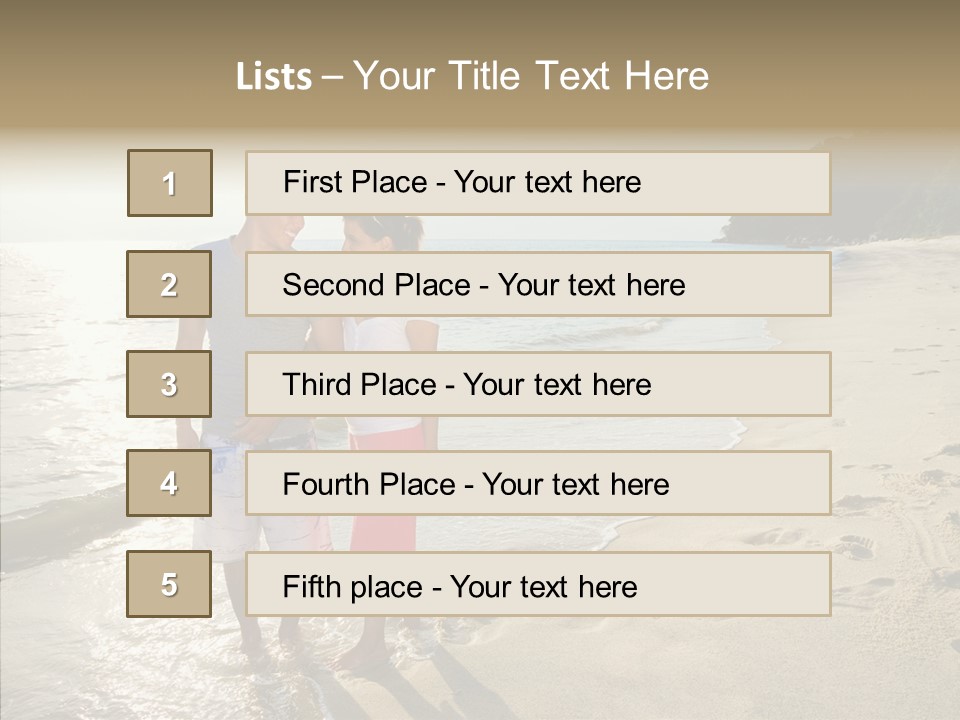Select the Third Place text box
The image size is (960, 720).
(538, 384)
